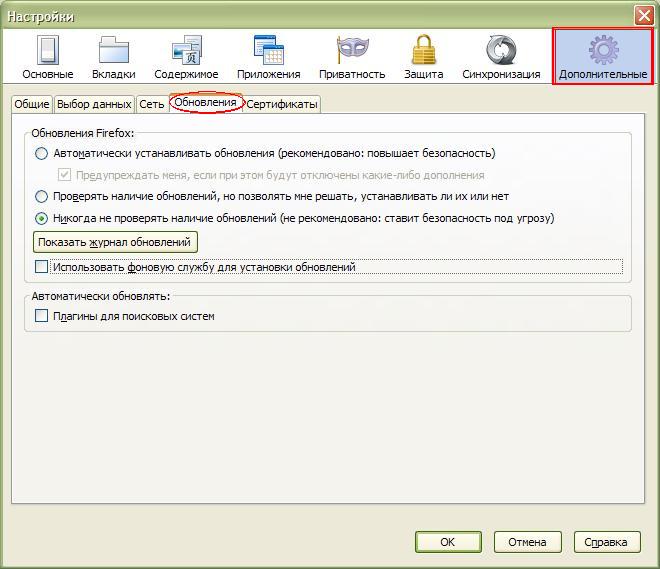The width and height of the screenshot is (660, 569).
Task: Enable auto-update of search engine plugins
Action: tap(41, 316)
